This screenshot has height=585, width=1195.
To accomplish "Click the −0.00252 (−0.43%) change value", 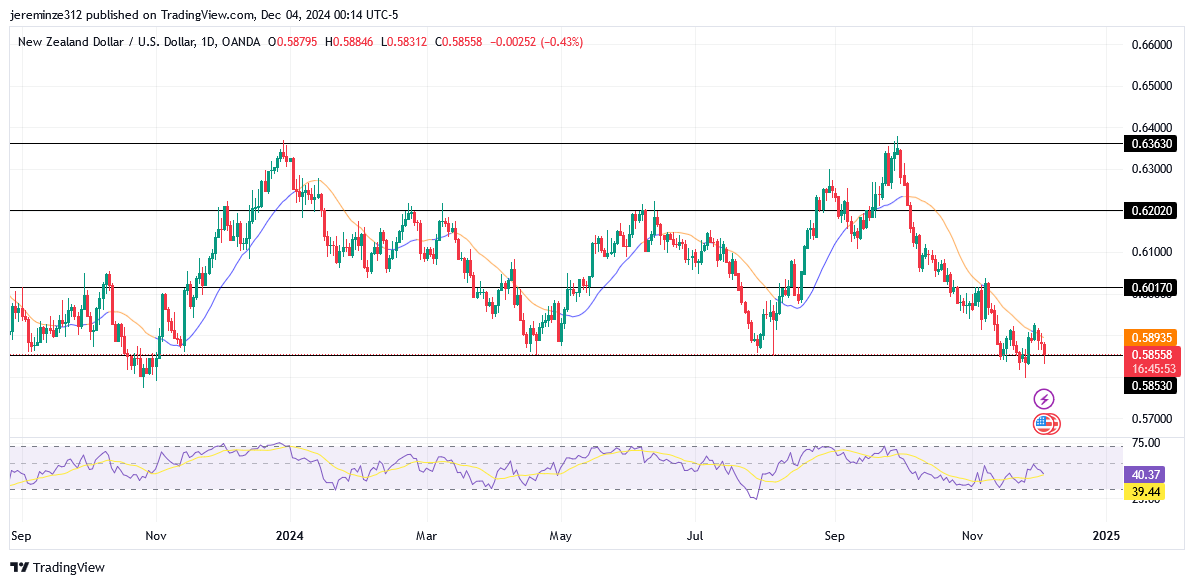I will [x=536, y=43].
